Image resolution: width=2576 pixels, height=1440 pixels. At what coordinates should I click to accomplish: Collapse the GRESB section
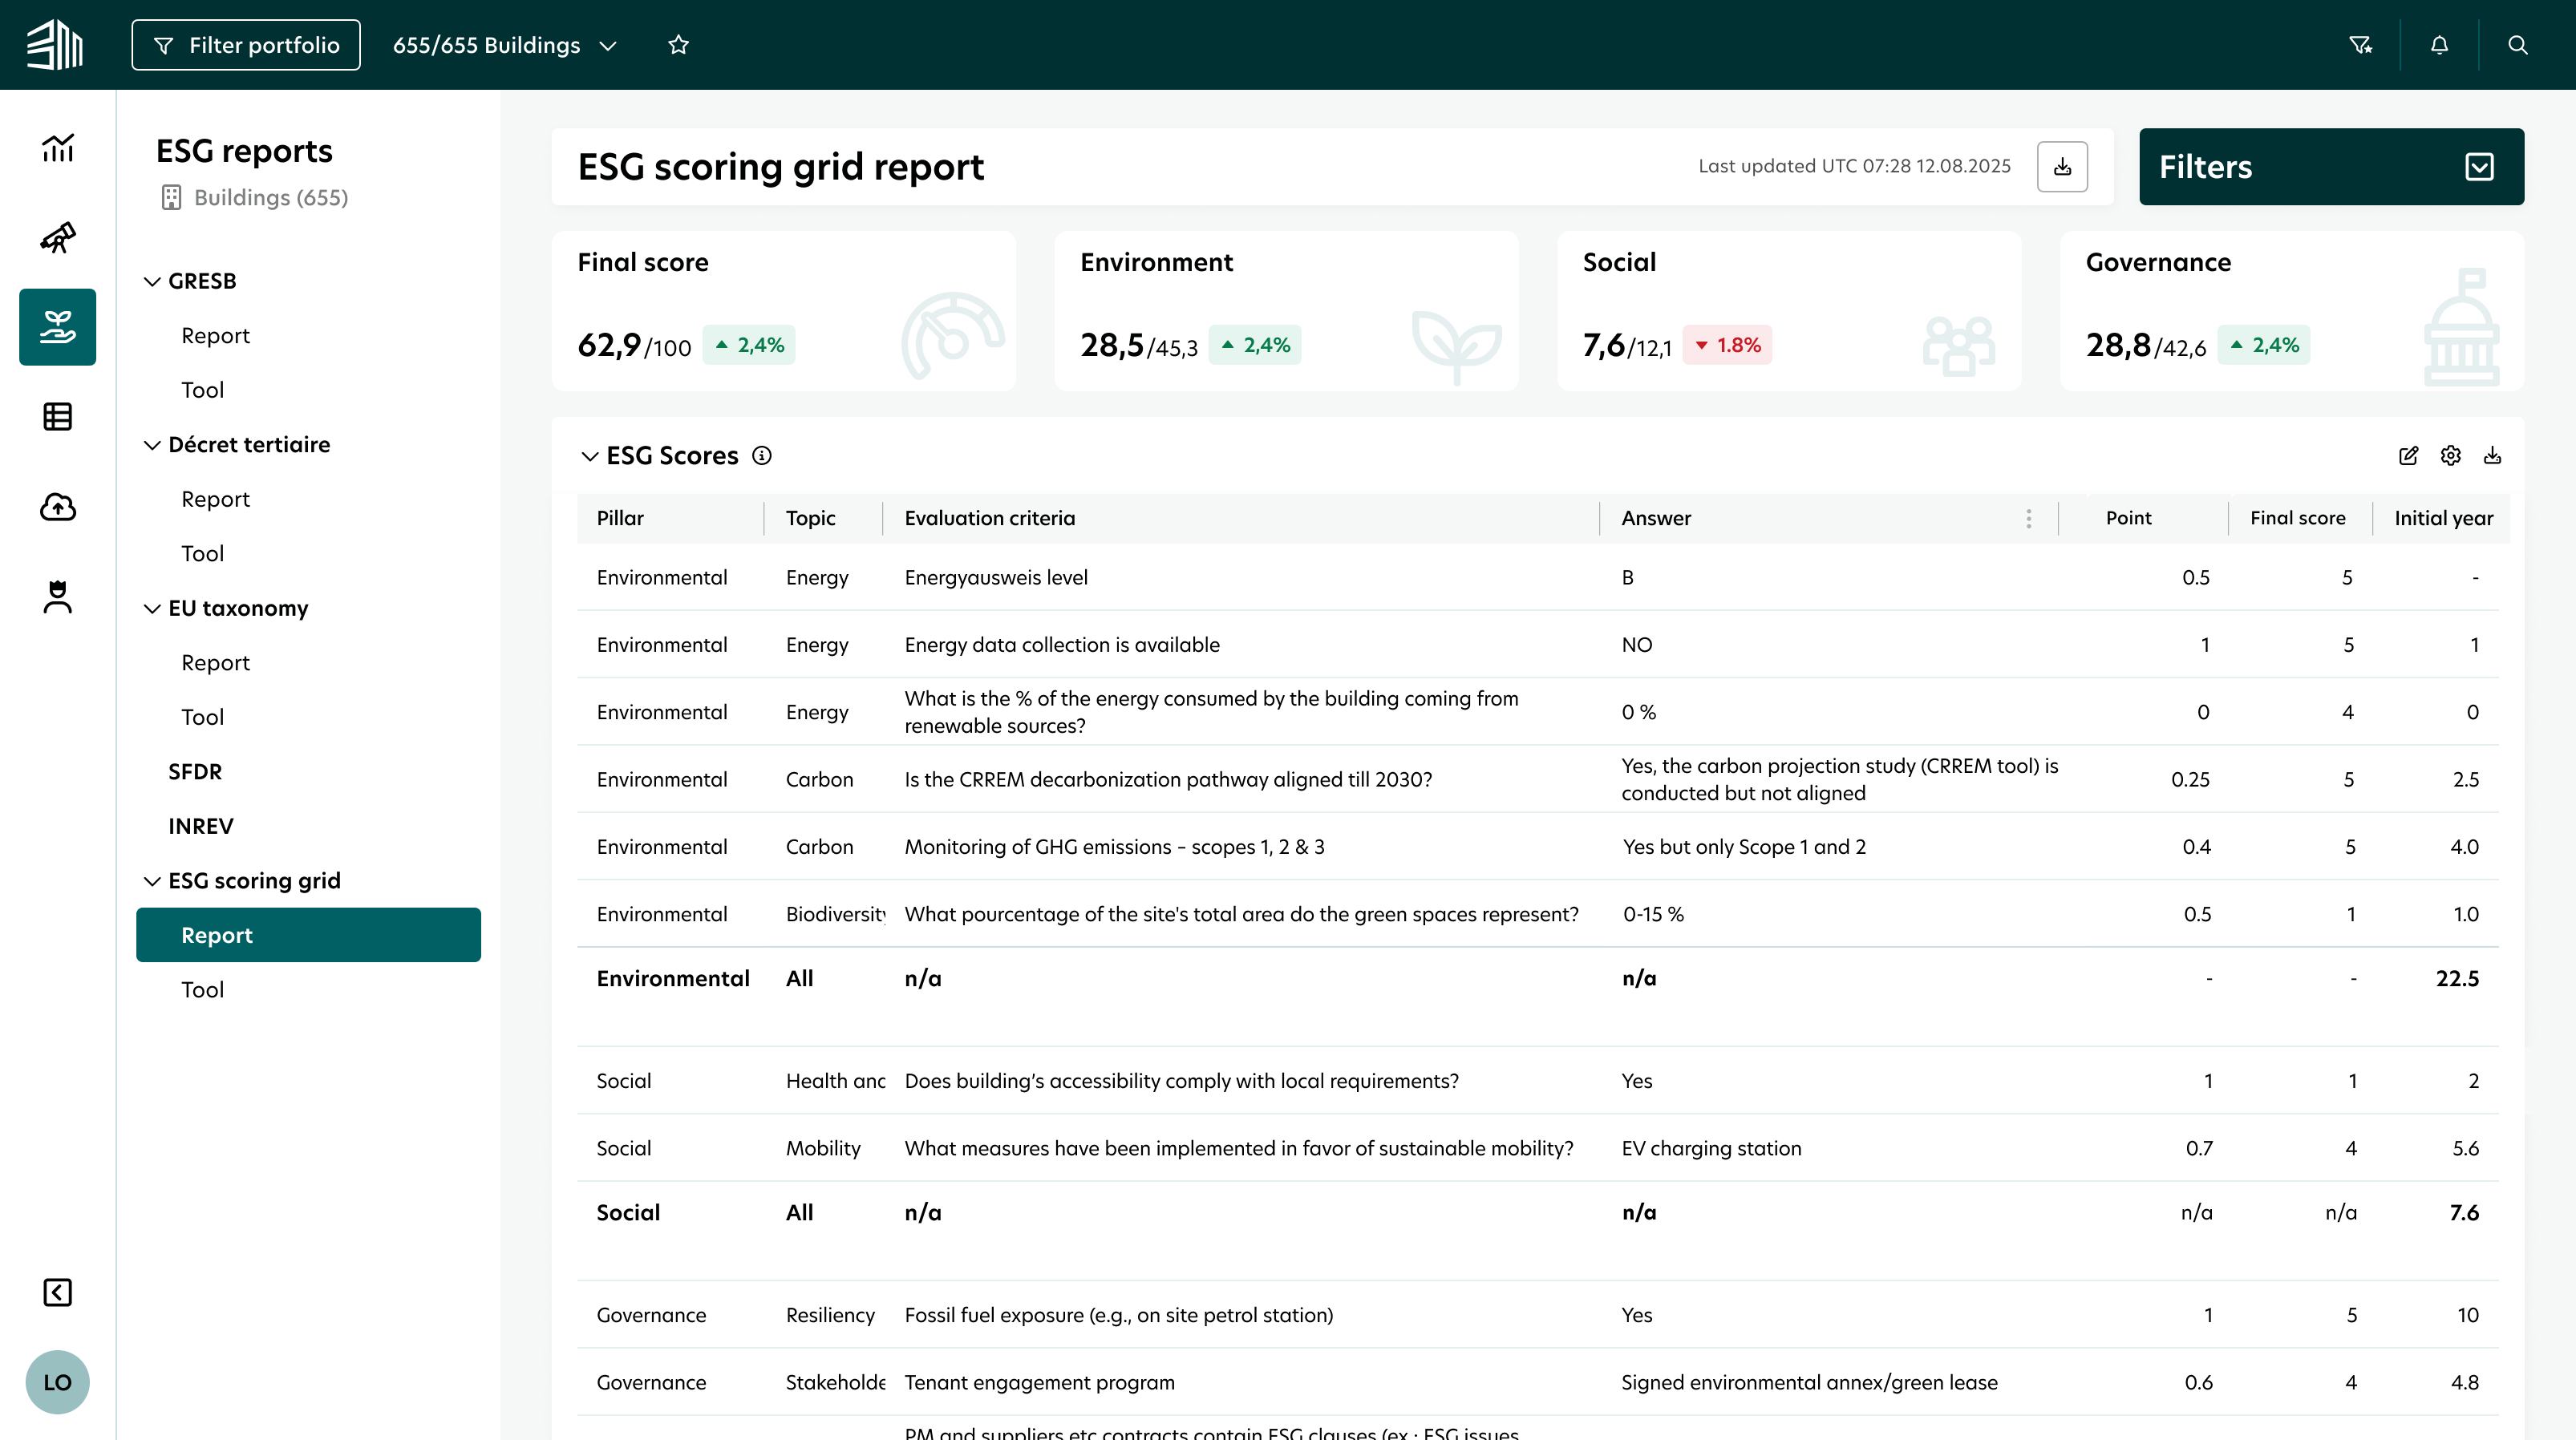click(152, 281)
